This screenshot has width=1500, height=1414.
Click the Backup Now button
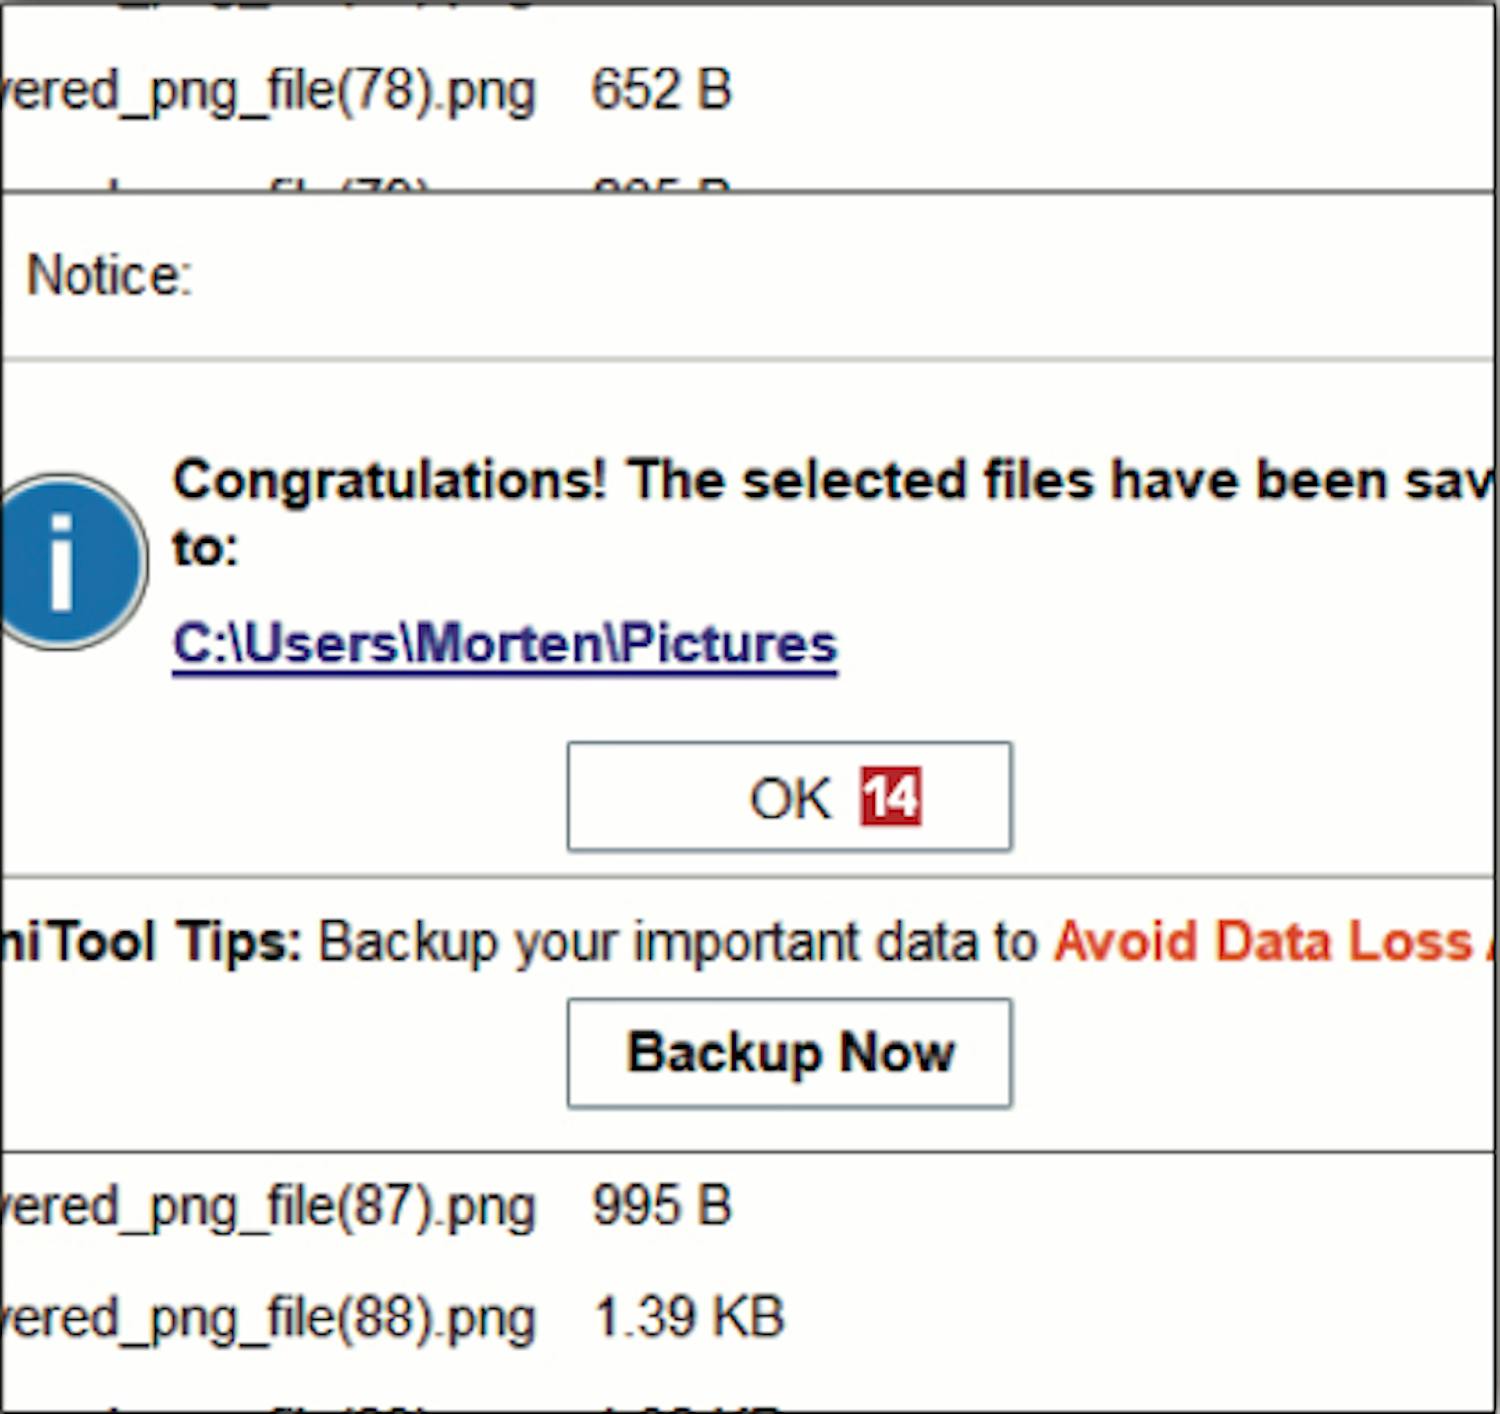click(x=789, y=1053)
